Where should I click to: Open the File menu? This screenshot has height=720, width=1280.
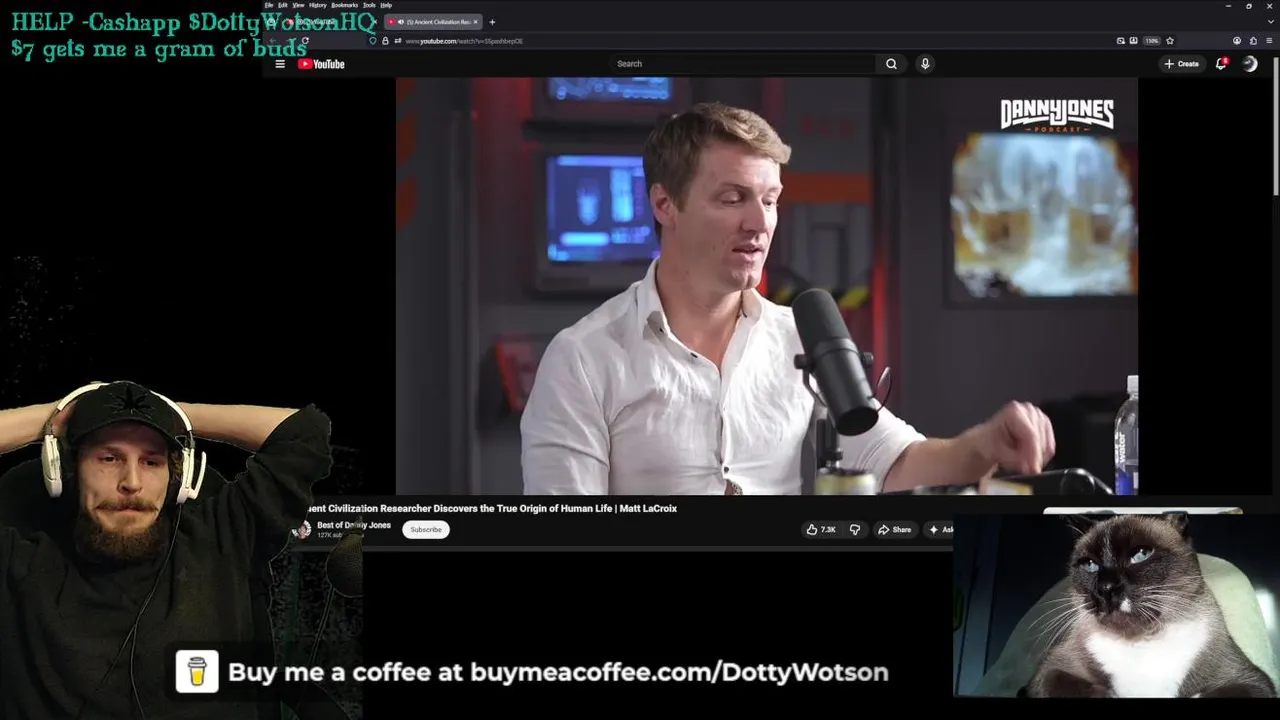(x=269, y=5)
